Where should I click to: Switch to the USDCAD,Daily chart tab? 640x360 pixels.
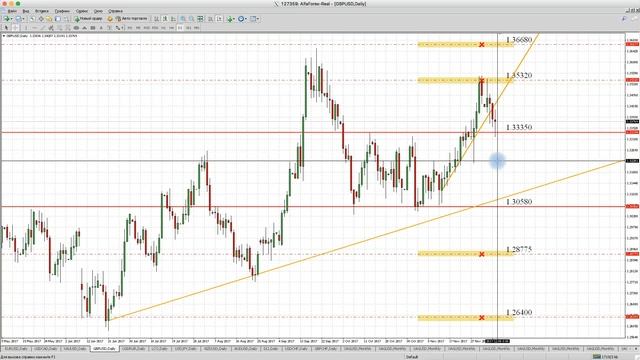[x=45, y=349]
